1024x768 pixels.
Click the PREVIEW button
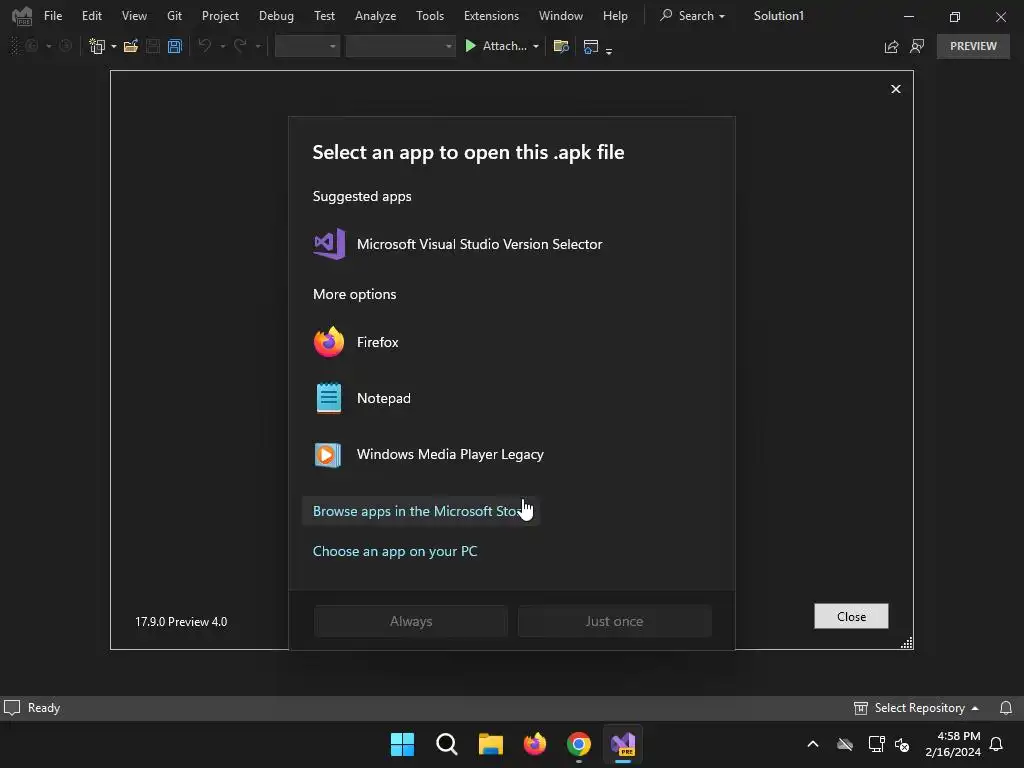tap(973, 46)
